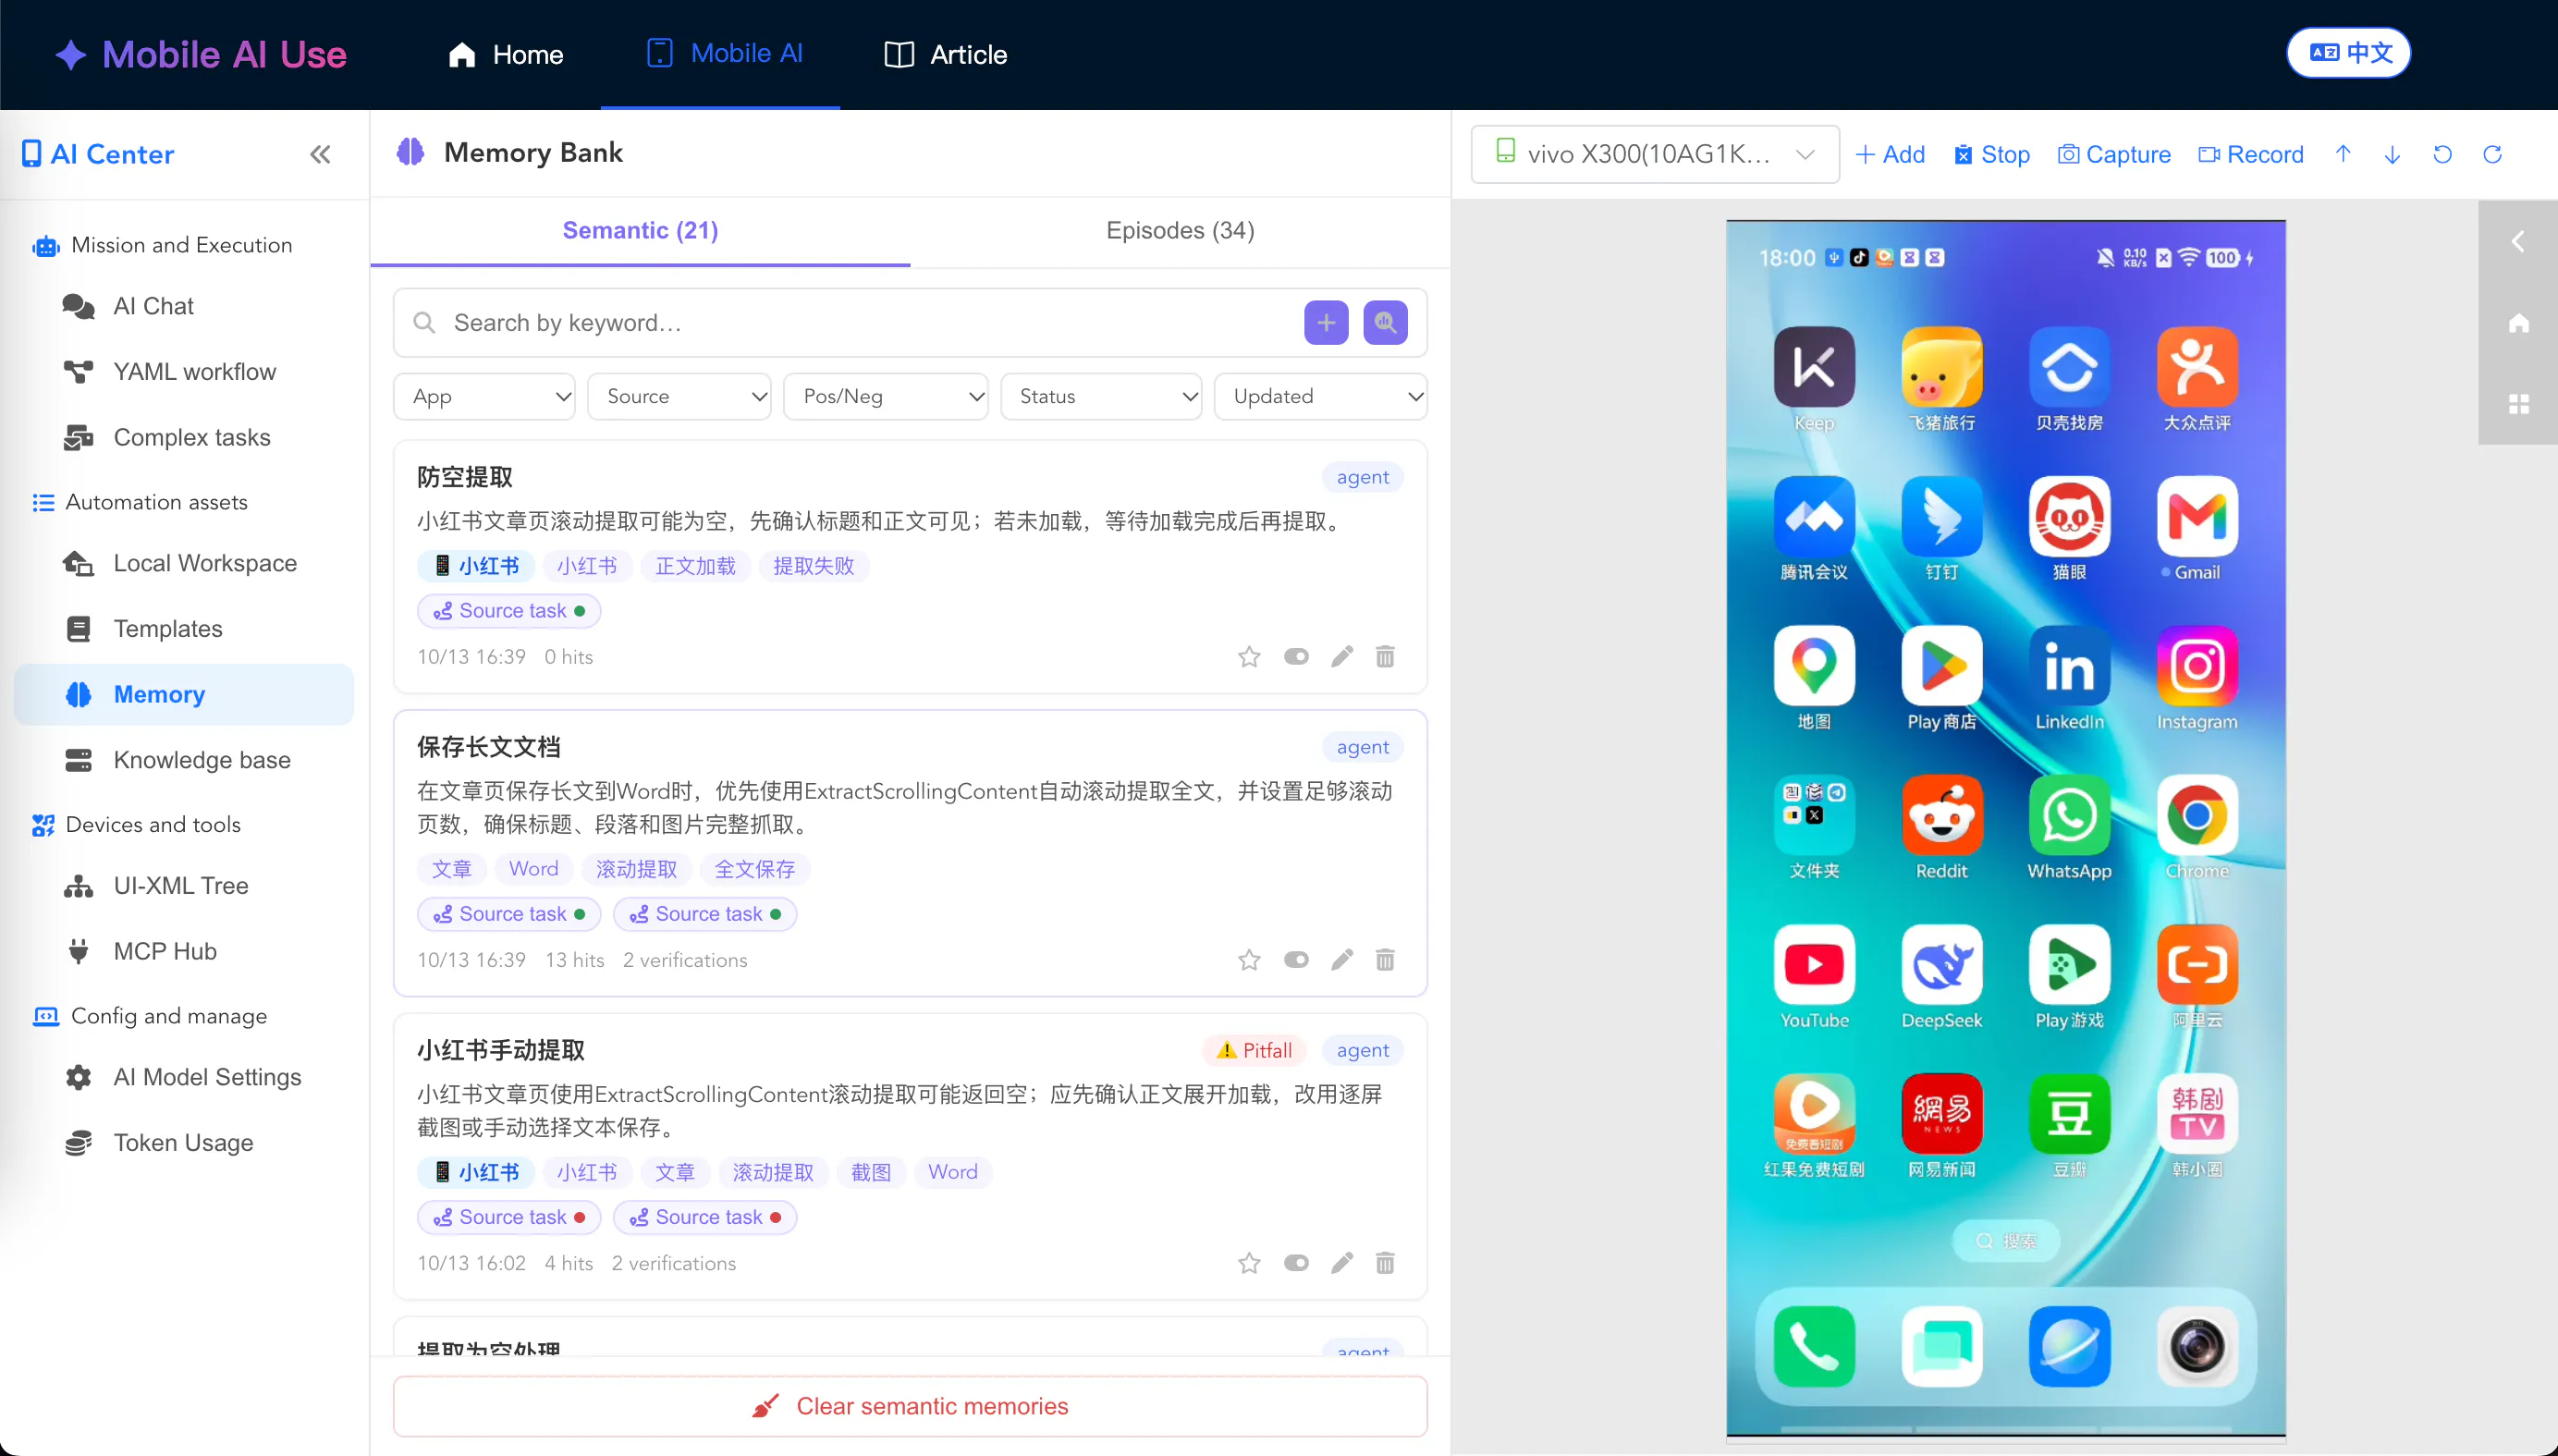The image size is (2558, 1456).
Task: Click the rotate counter-clockwise device icon
Action: click(x=2442, y=154)
